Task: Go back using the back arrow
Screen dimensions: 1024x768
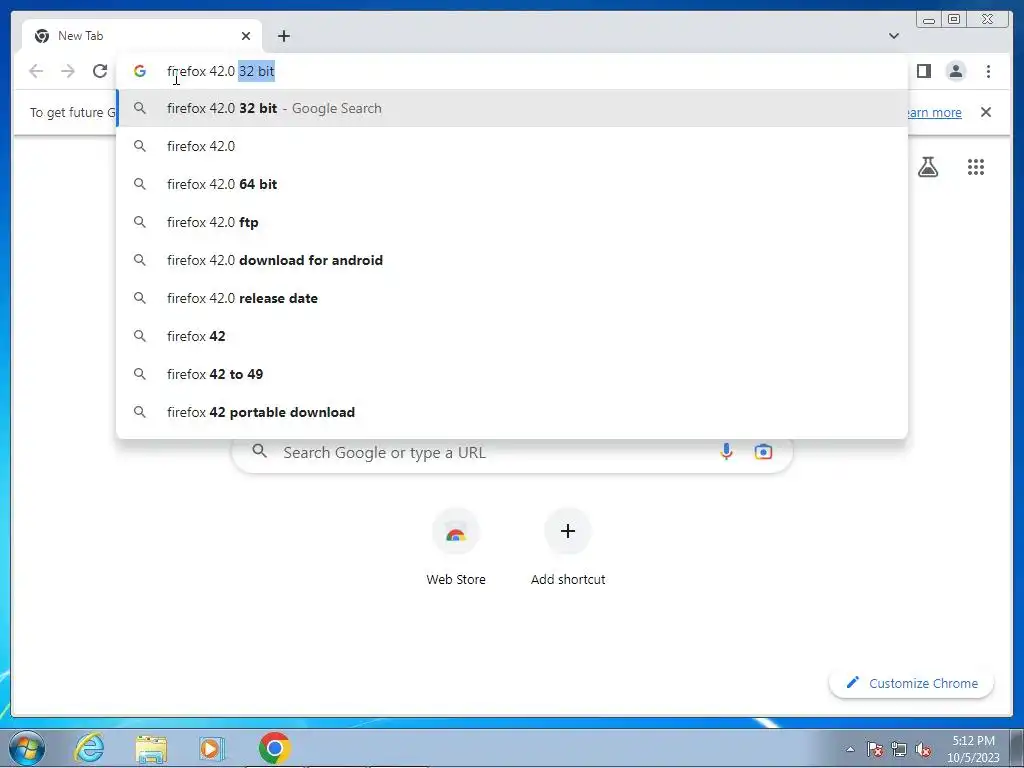Action: [36, 71]
